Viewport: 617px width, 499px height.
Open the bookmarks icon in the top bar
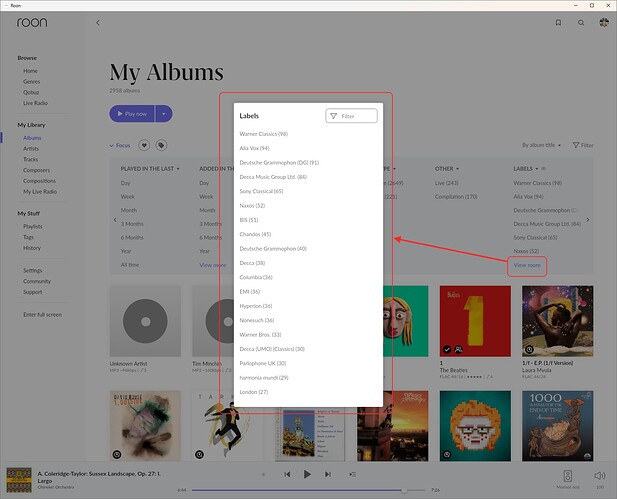click(x=558, y=23)
